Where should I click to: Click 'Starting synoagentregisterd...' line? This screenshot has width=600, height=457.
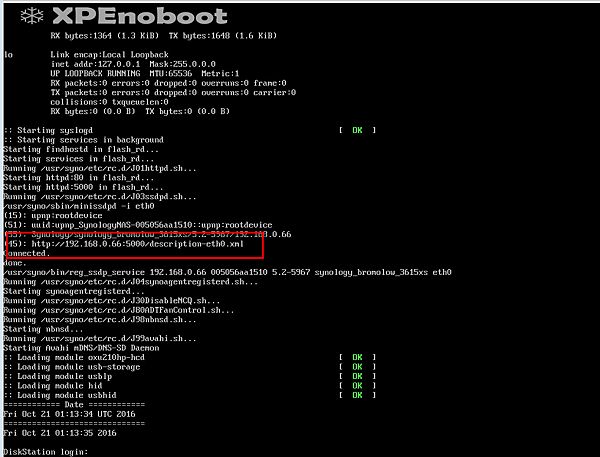74,291
